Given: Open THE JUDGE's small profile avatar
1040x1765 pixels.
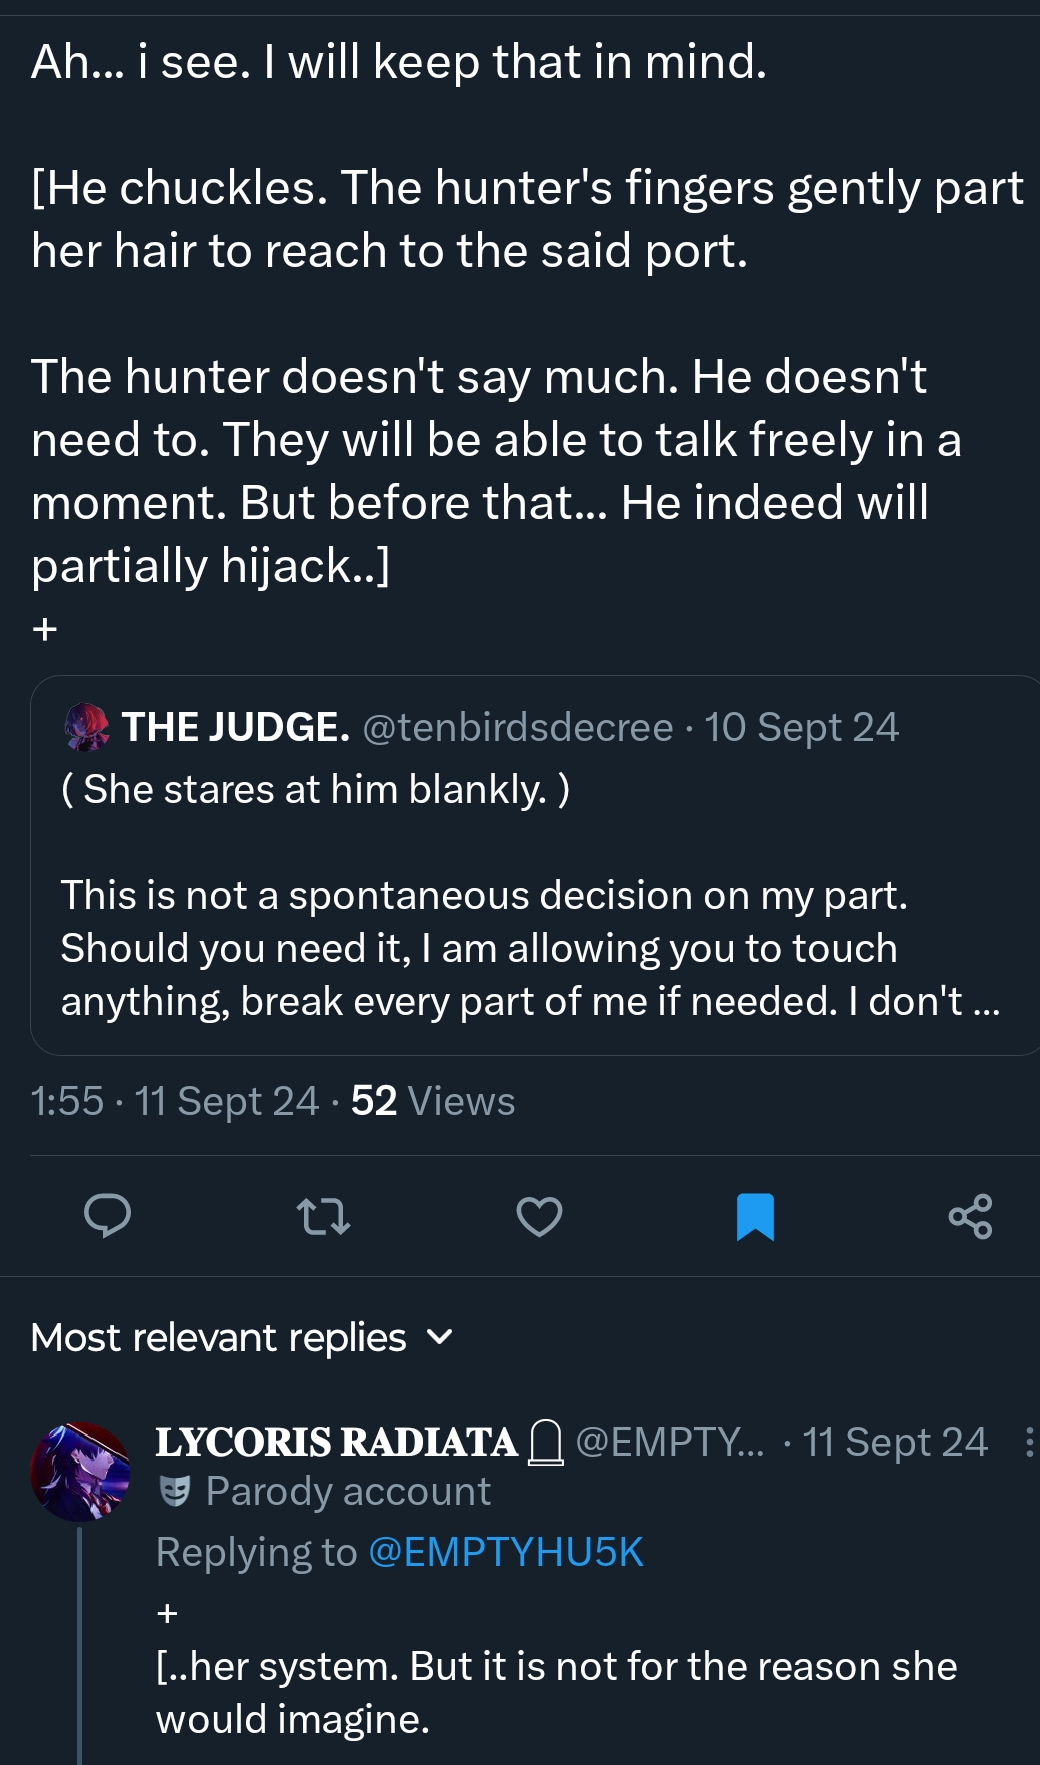Looking at the screenshot, I should pyautogui.click(x=88, y=727).
